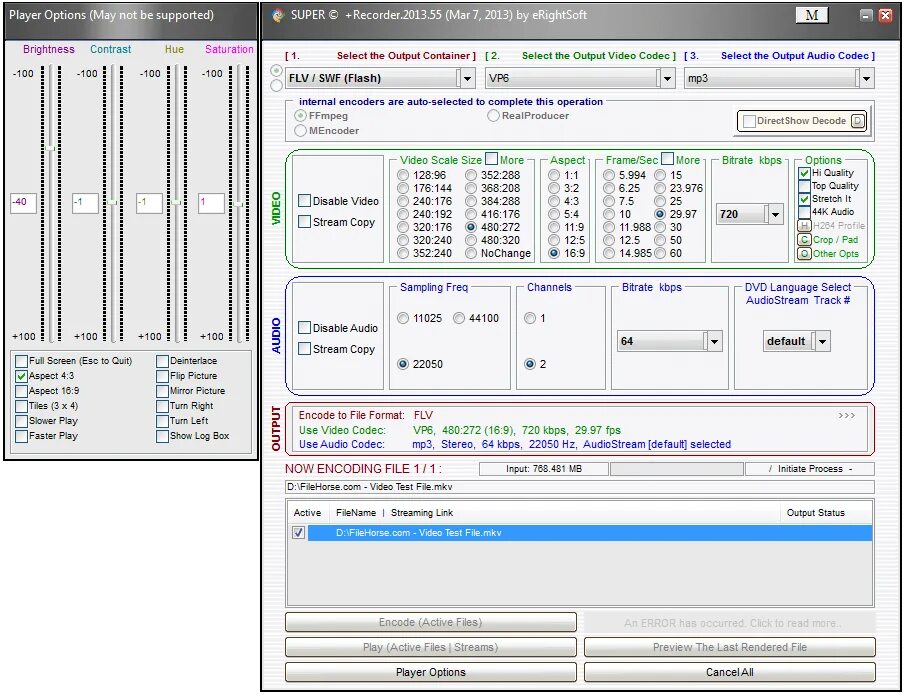Select 25 frames per second
The height and width of the screenshot is (695, 905).
[660, 201]
